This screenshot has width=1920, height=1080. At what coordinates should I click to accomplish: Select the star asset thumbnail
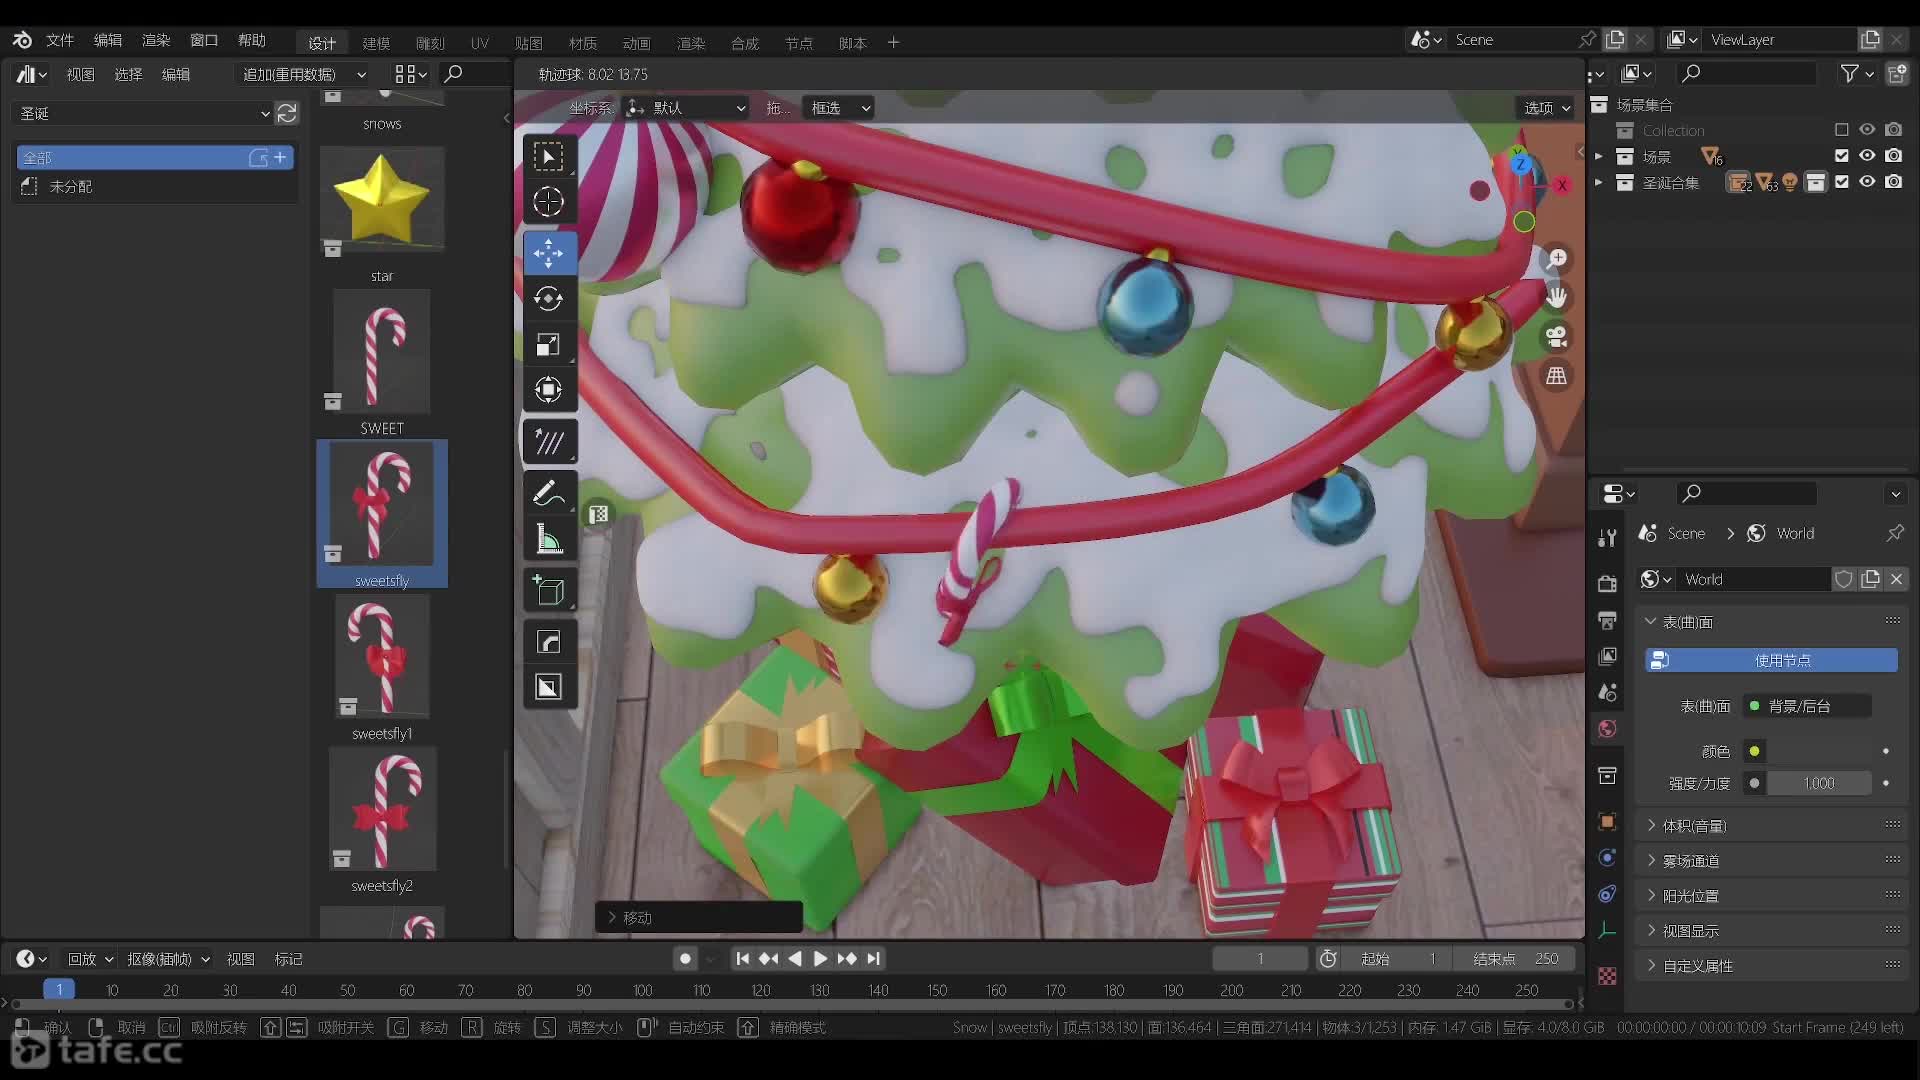[x=381, y=200]
